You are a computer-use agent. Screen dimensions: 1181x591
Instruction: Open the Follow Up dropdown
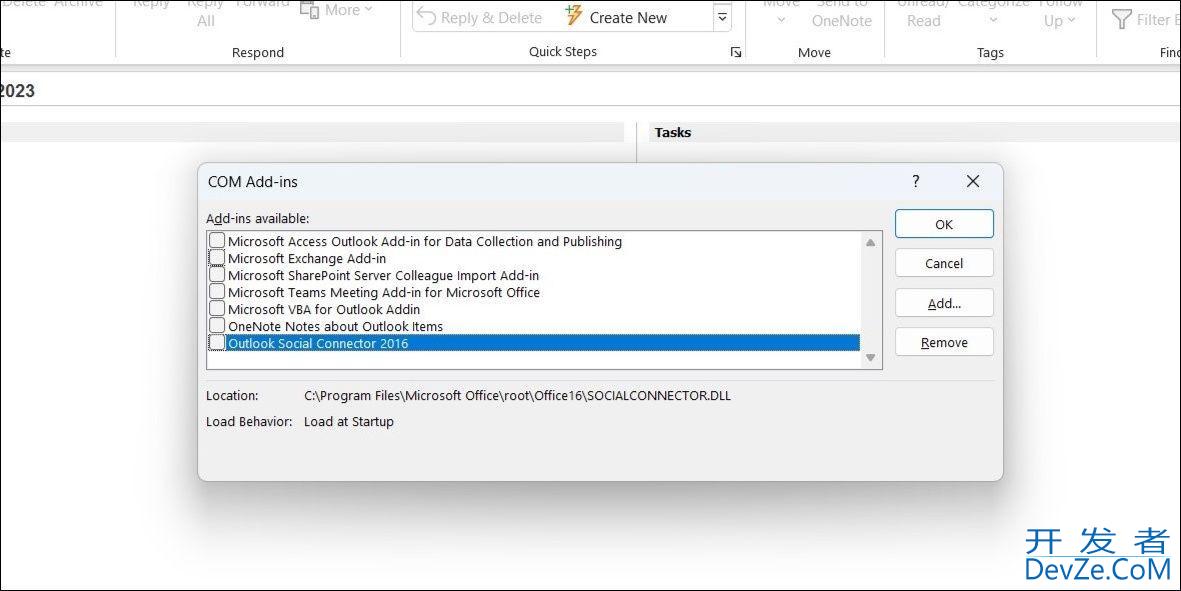click(1059, 14)
